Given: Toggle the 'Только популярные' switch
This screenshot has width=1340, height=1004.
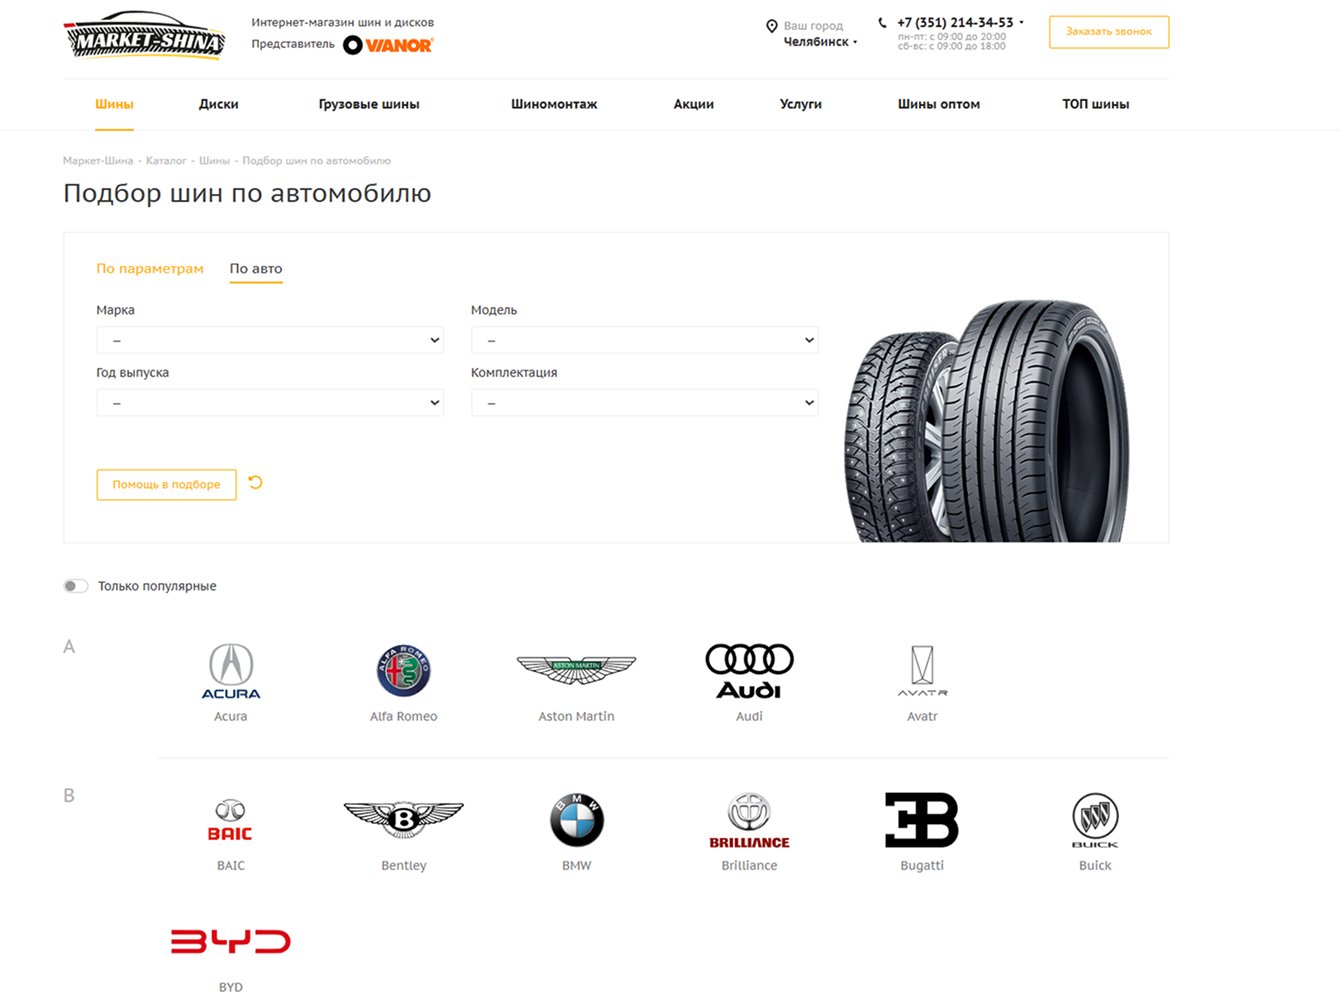Looking at the screenshot, I should 76,586.
